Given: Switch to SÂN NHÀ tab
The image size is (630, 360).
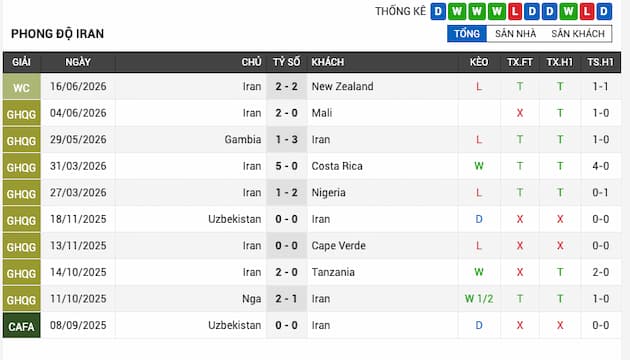Looking at the screenshot, I should pyautogui.click(x=515, y=34).
